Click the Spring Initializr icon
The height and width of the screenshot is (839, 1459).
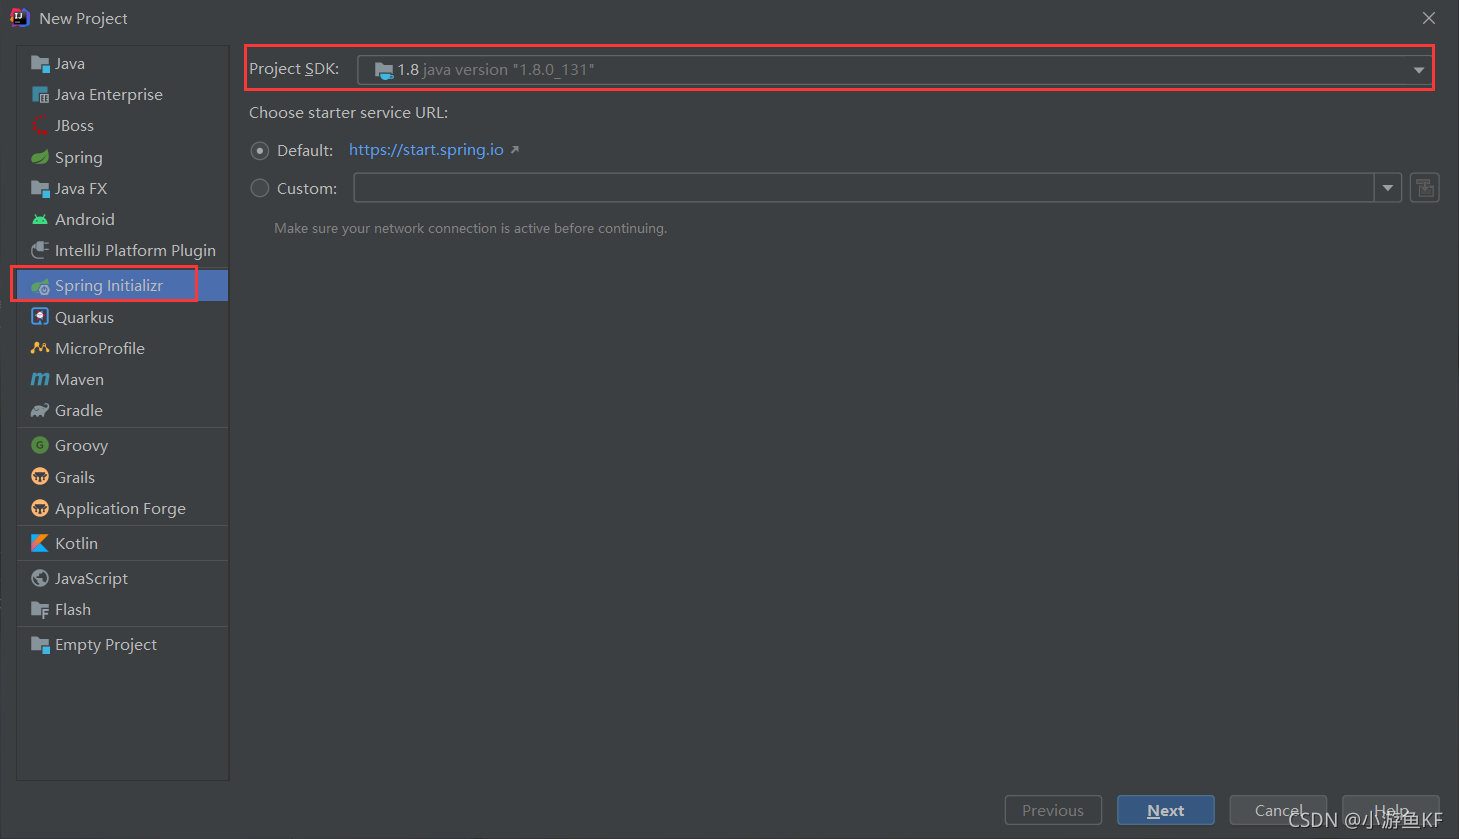click(x=40, y=286)
